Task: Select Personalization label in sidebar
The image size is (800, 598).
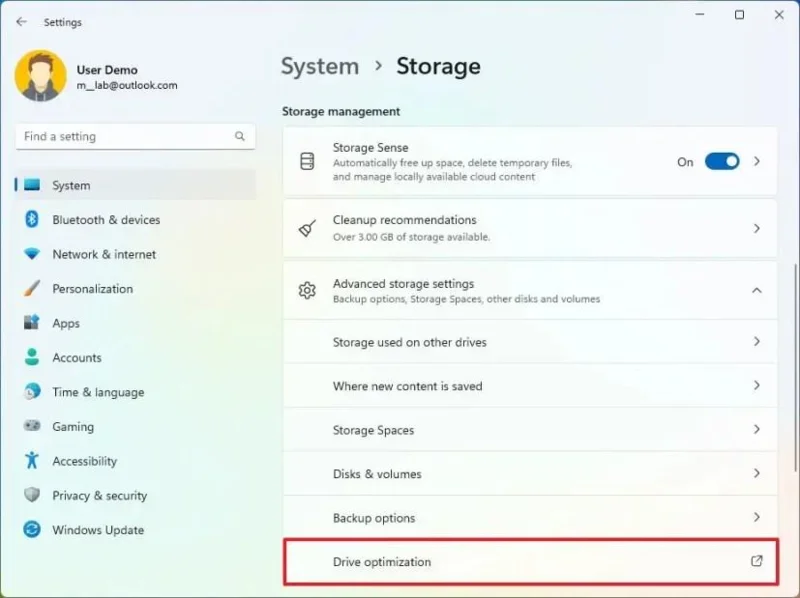Action: pyautogui.click(x=92, y=289)
